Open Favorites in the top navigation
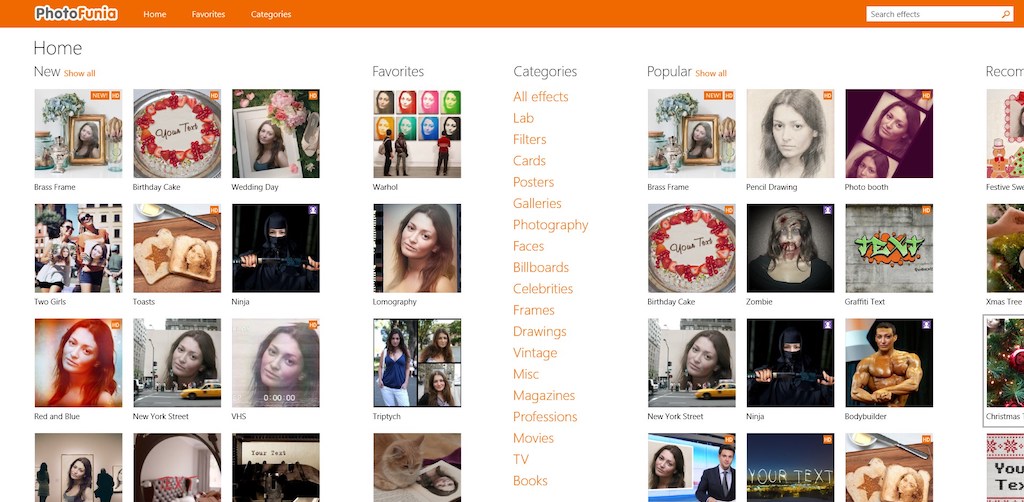 208,14
